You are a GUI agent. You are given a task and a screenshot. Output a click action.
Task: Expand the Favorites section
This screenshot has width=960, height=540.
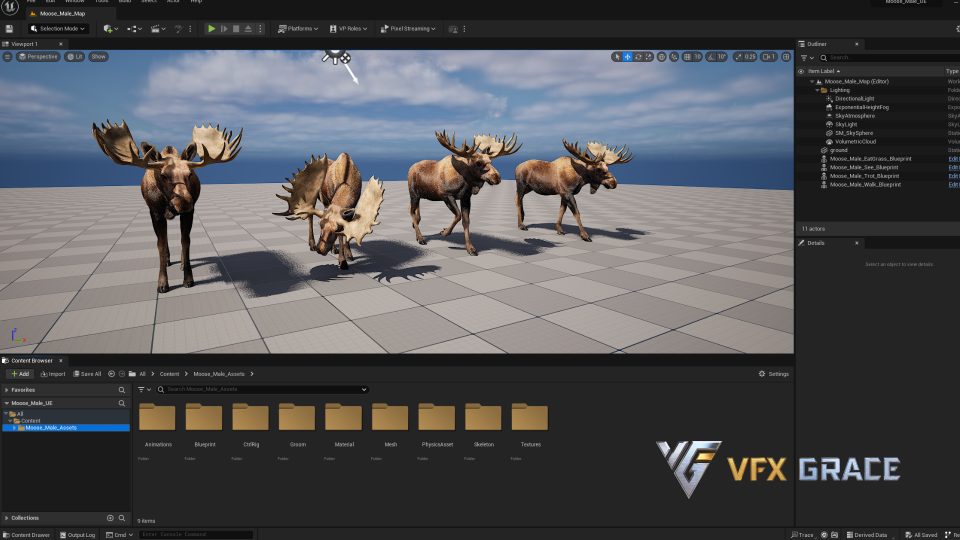point(7,389)
